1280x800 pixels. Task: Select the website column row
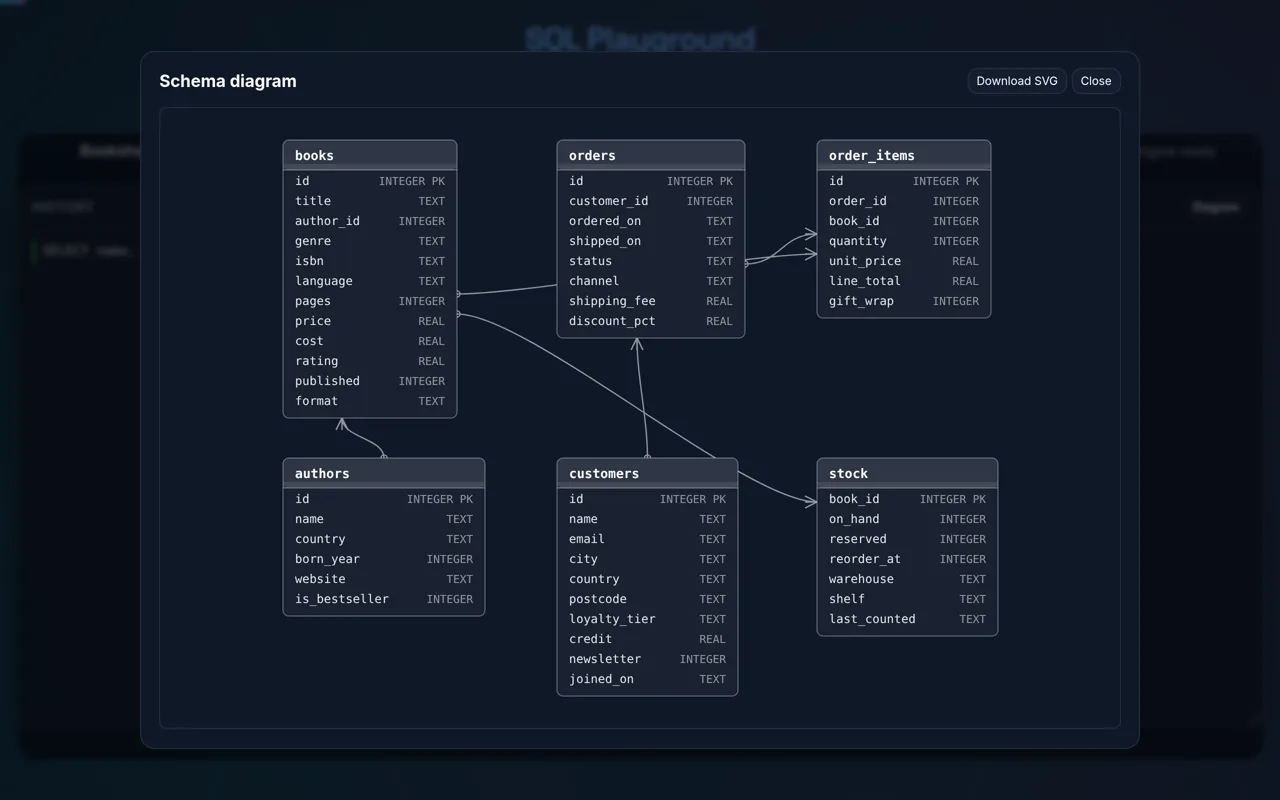384,579
